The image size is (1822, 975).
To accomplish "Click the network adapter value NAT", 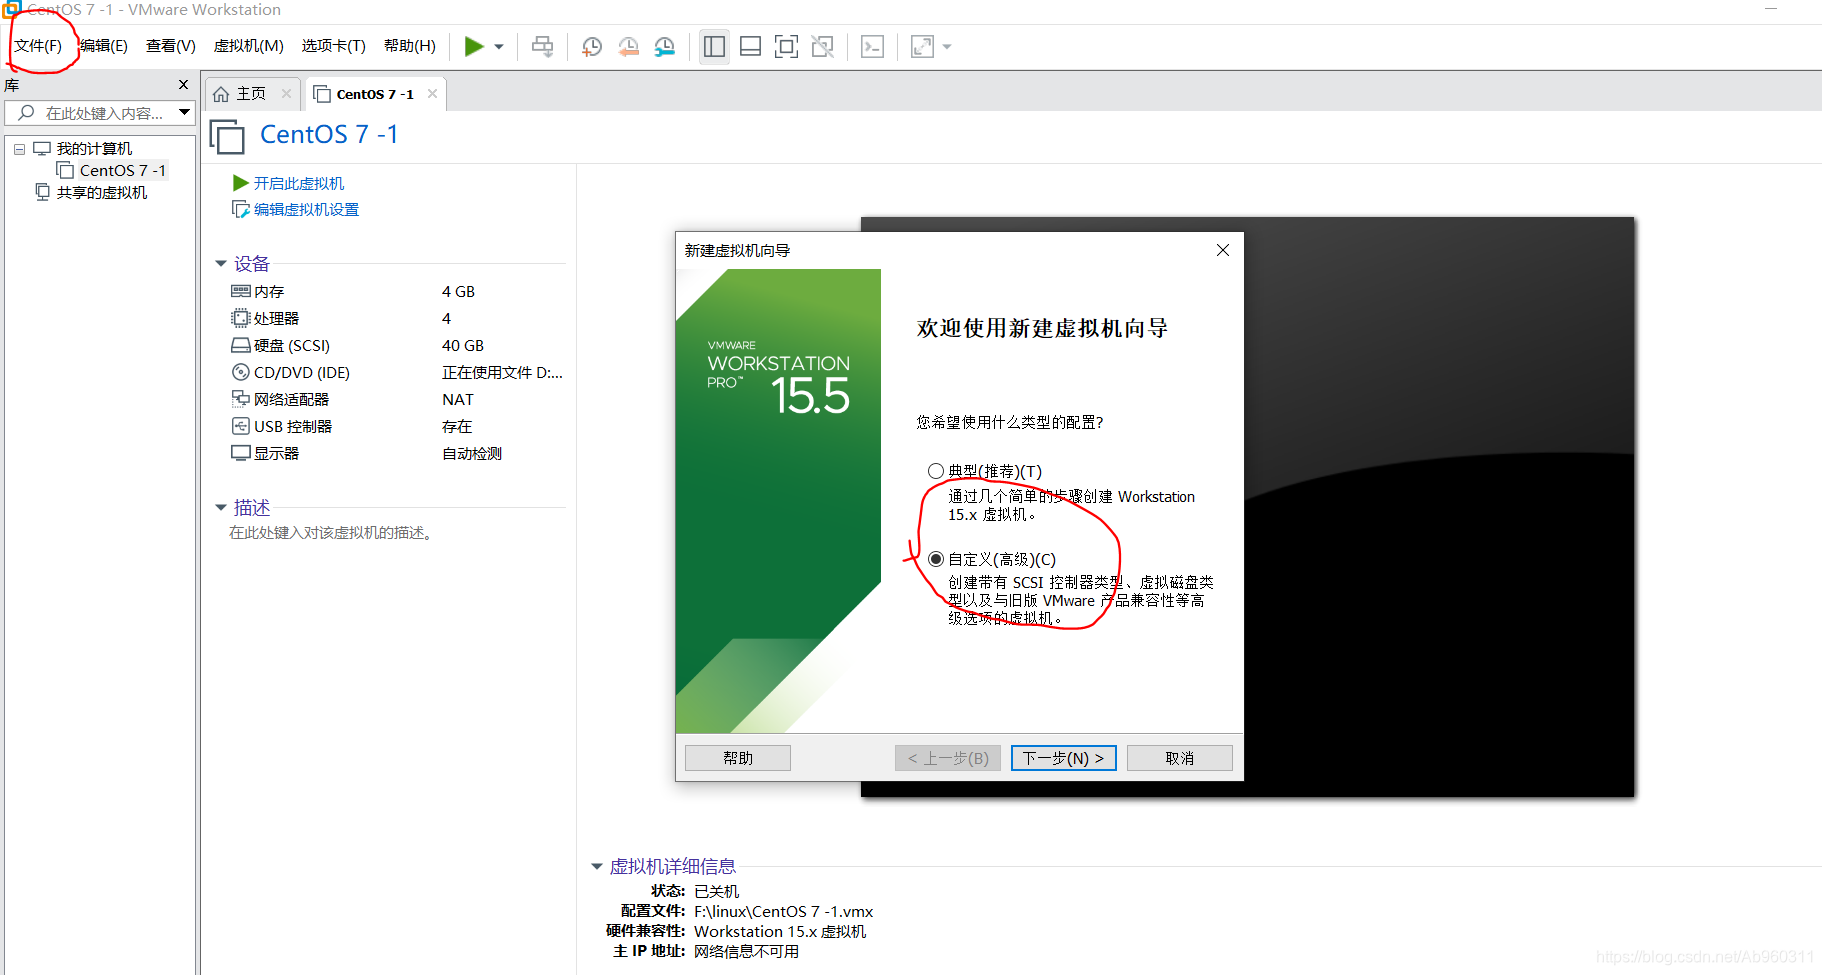I will [x=458, y=399].
